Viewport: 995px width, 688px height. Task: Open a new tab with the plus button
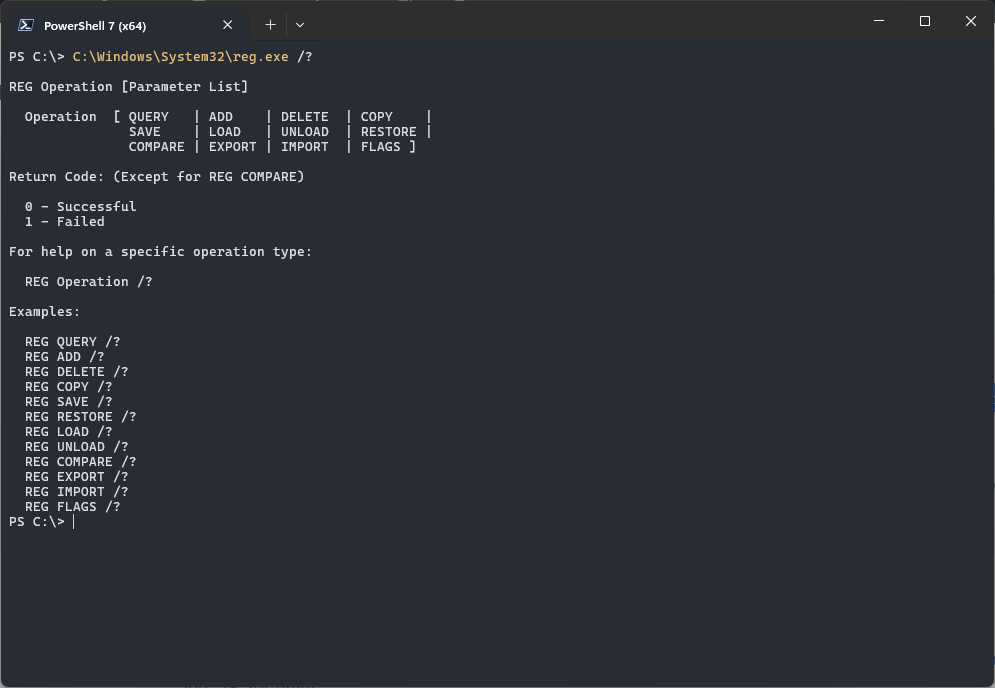tap(270, 25)
